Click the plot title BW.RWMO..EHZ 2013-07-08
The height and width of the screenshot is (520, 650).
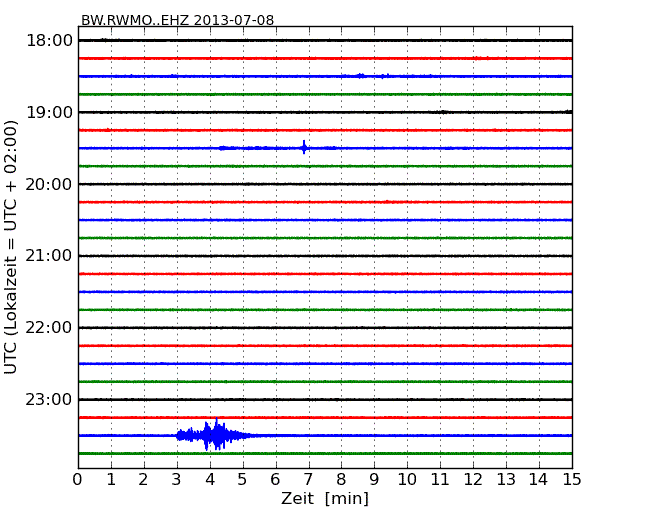point(177,20)
